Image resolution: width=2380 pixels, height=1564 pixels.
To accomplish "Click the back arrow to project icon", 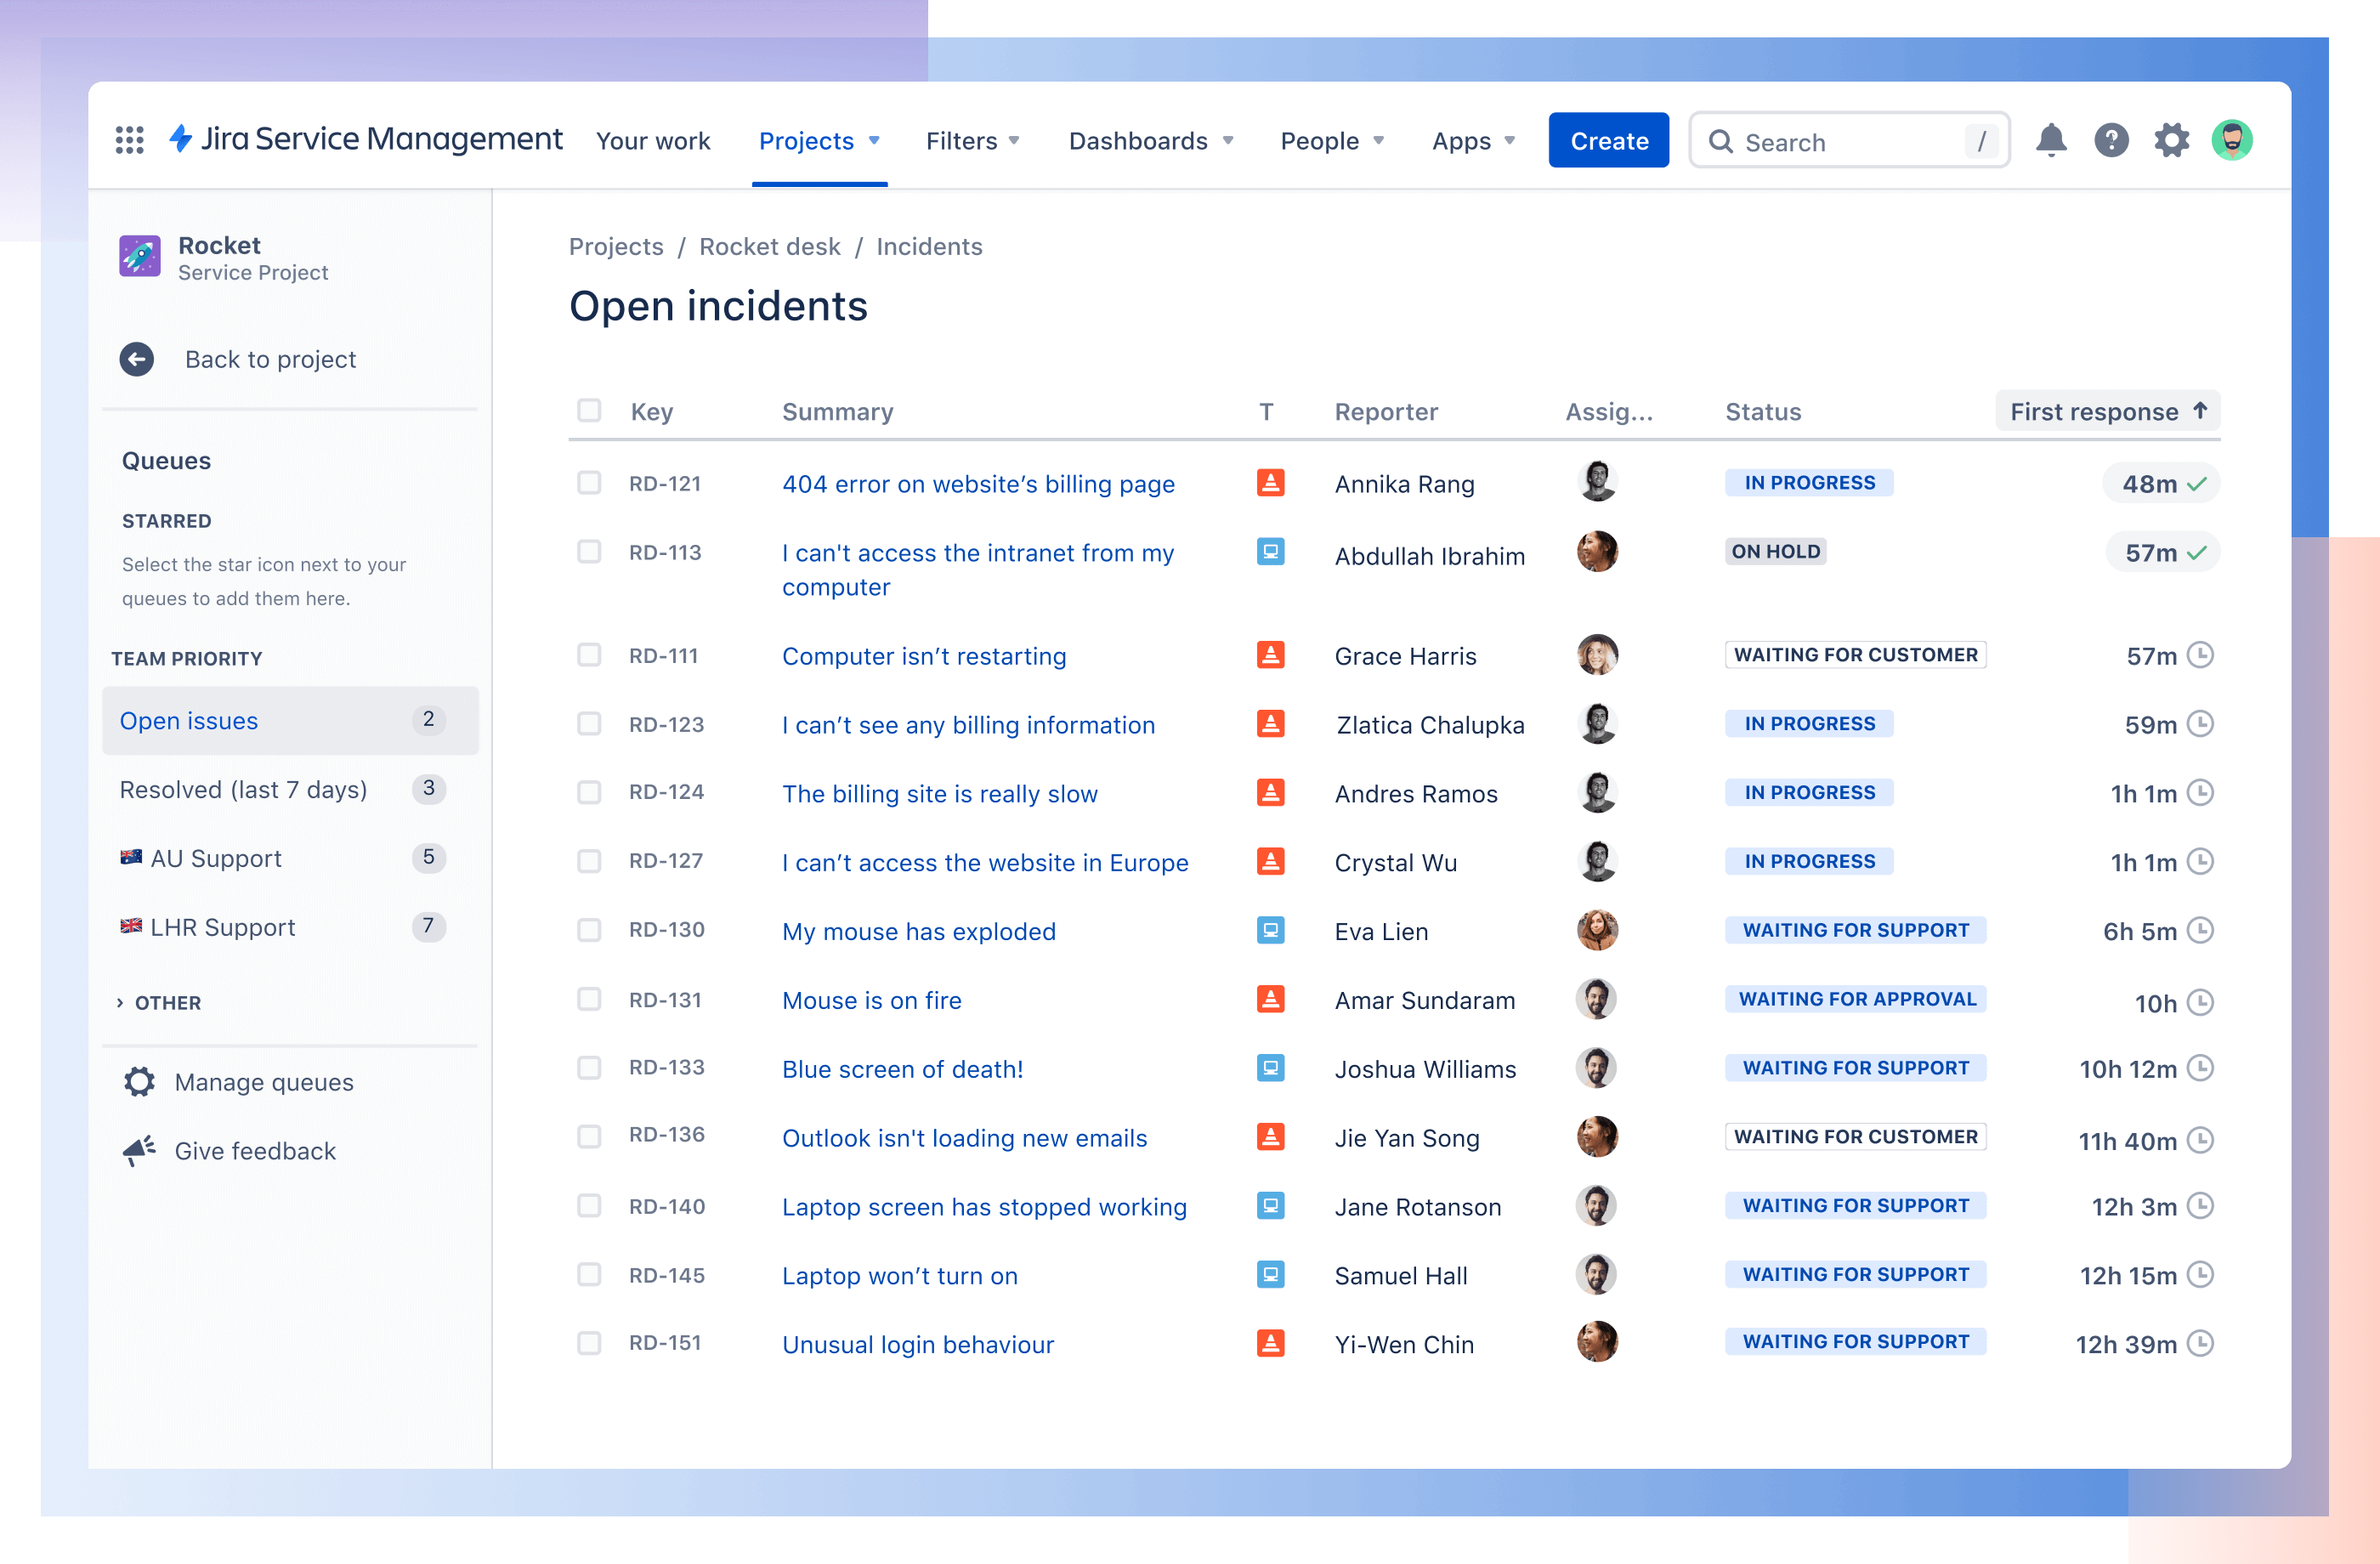I will click(138, 358).
